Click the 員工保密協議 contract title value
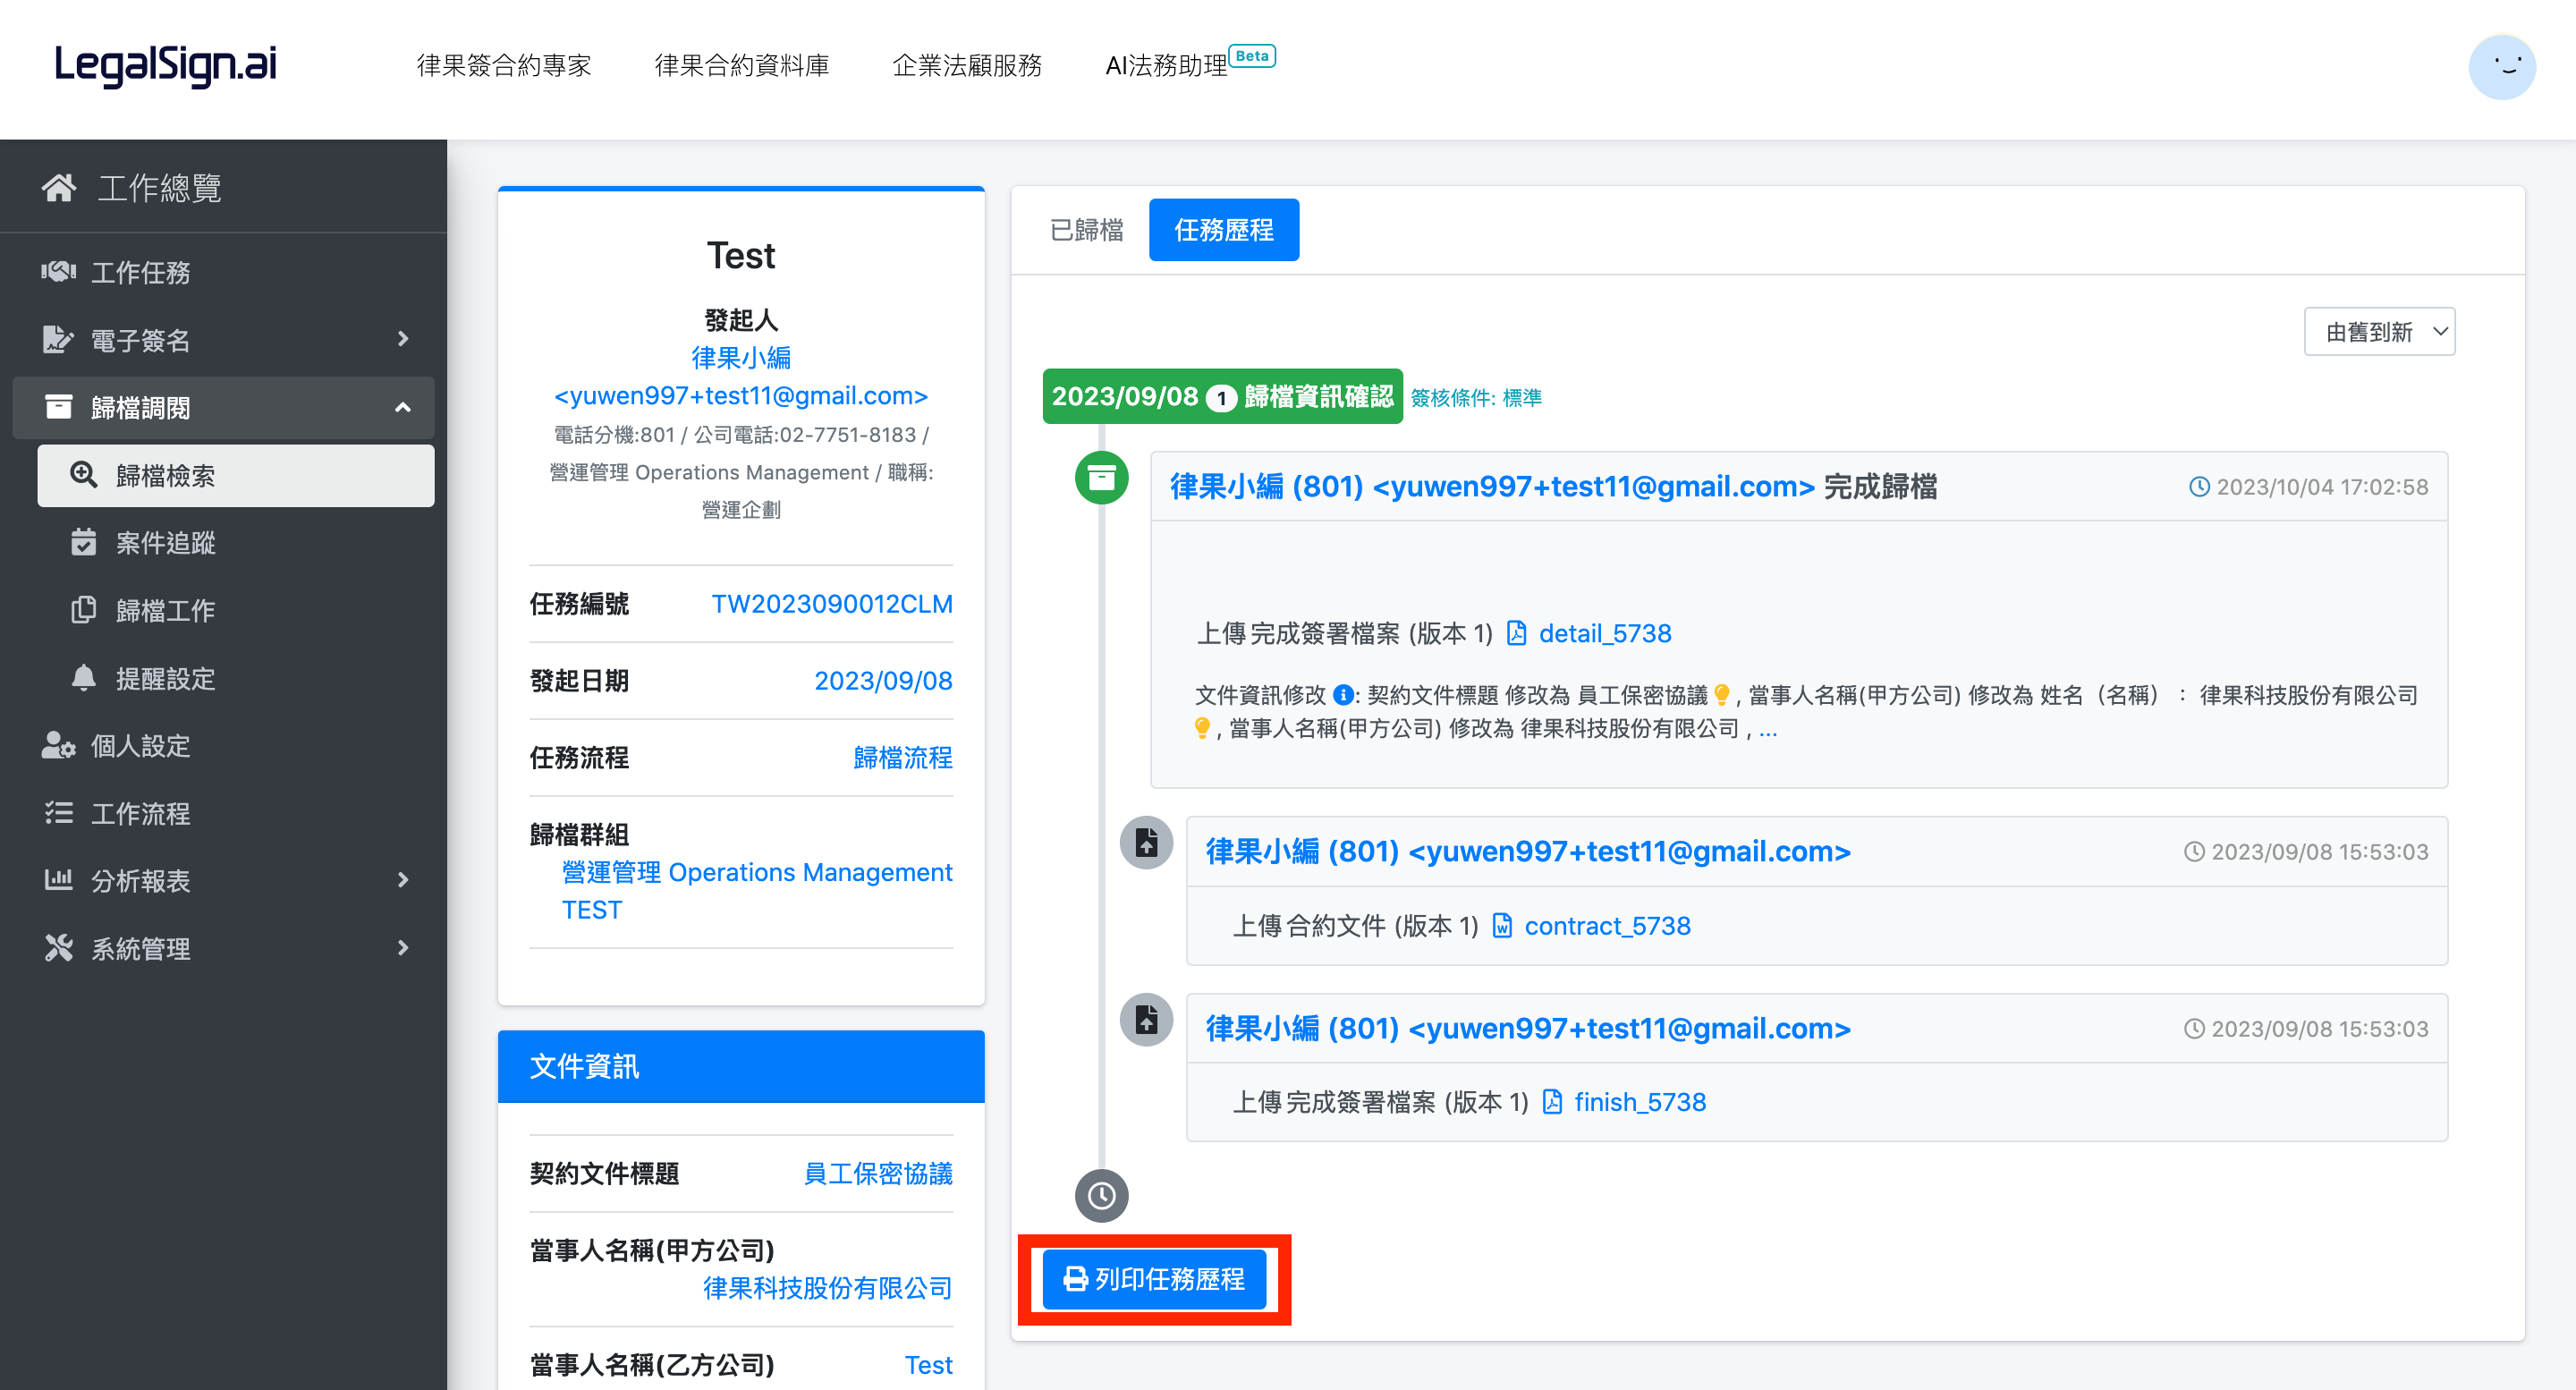Screen dimensions: 2576x1390 pyautogui.click(x=878, y=1173)
